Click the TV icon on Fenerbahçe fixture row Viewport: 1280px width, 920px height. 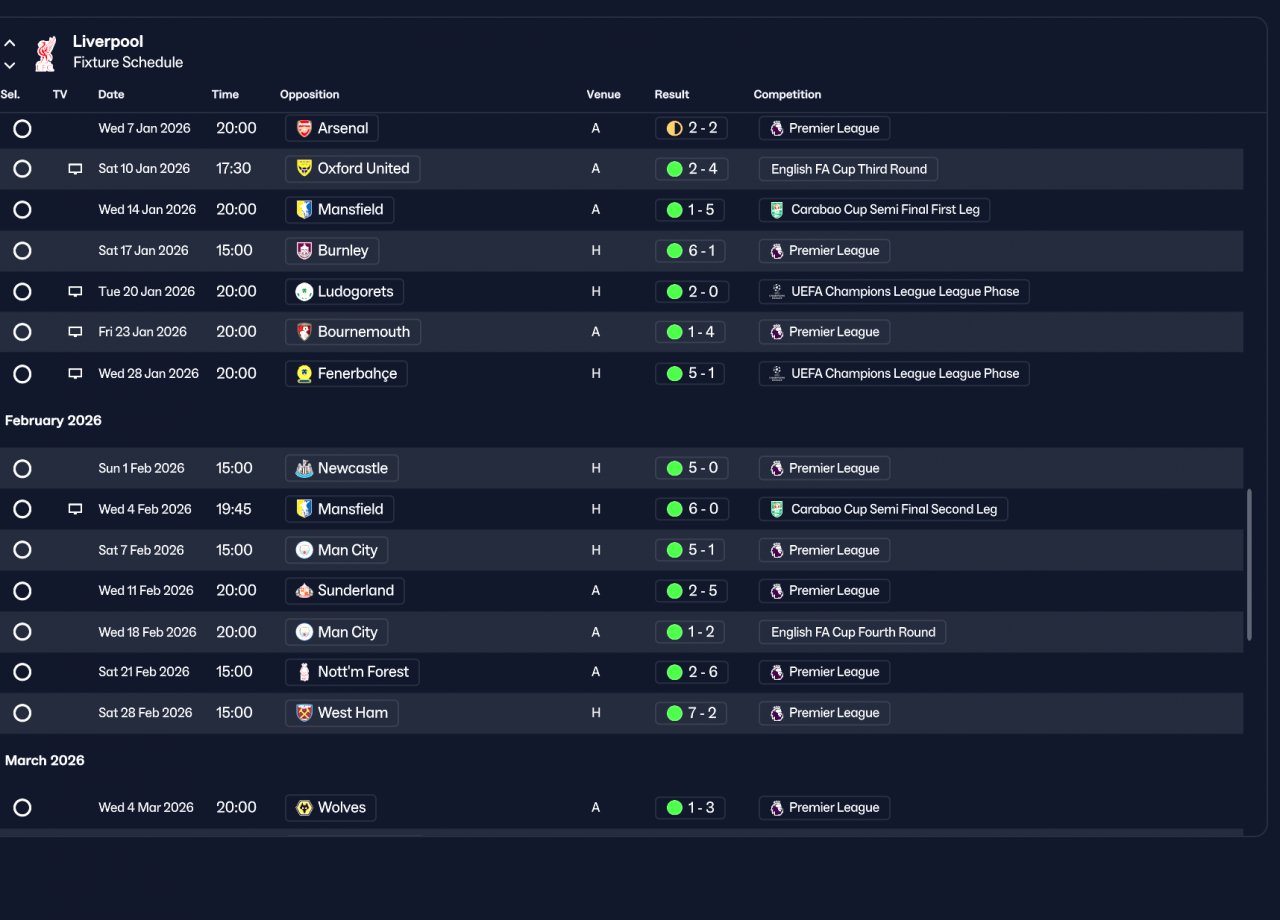coord(75,374)
